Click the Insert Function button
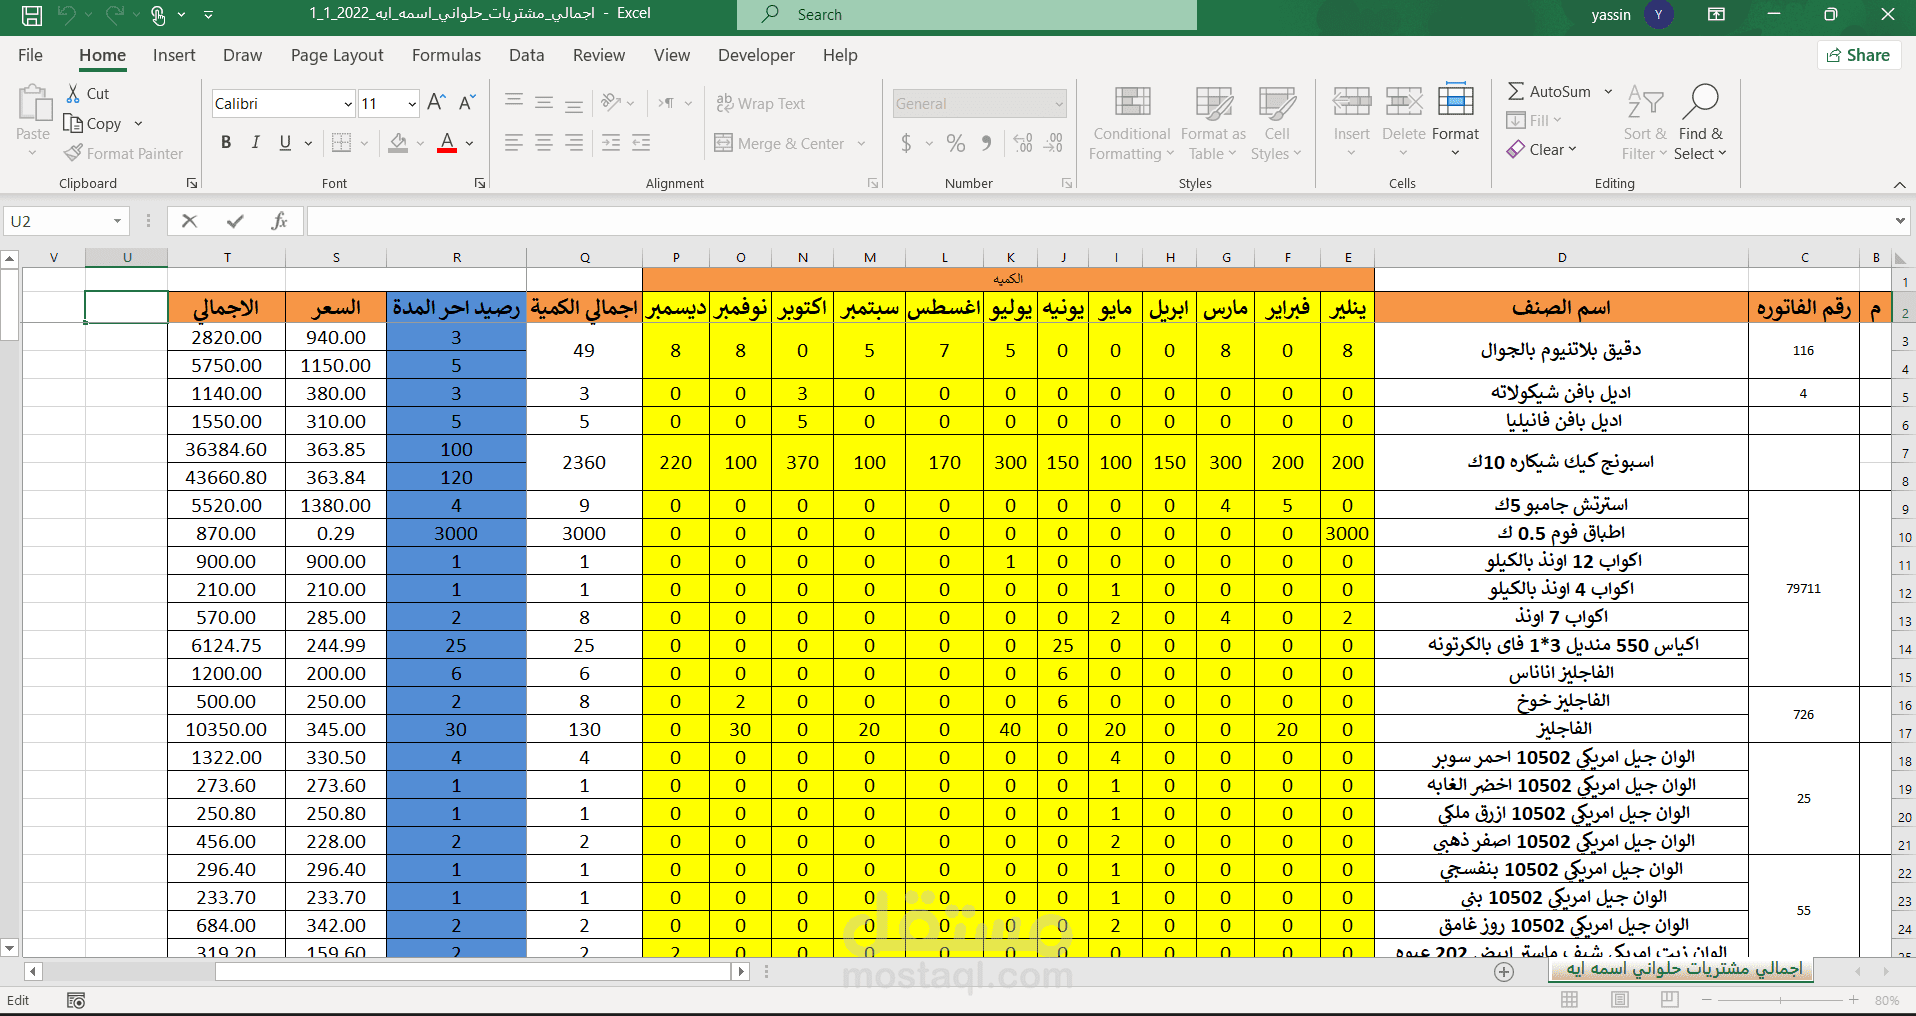The image size is (1916, 1016). (279, 220)
